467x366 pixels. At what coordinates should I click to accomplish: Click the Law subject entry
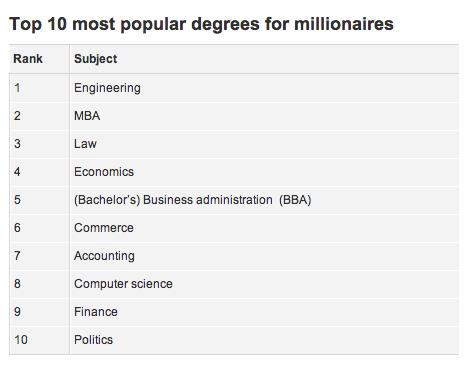tap(85, 144)
